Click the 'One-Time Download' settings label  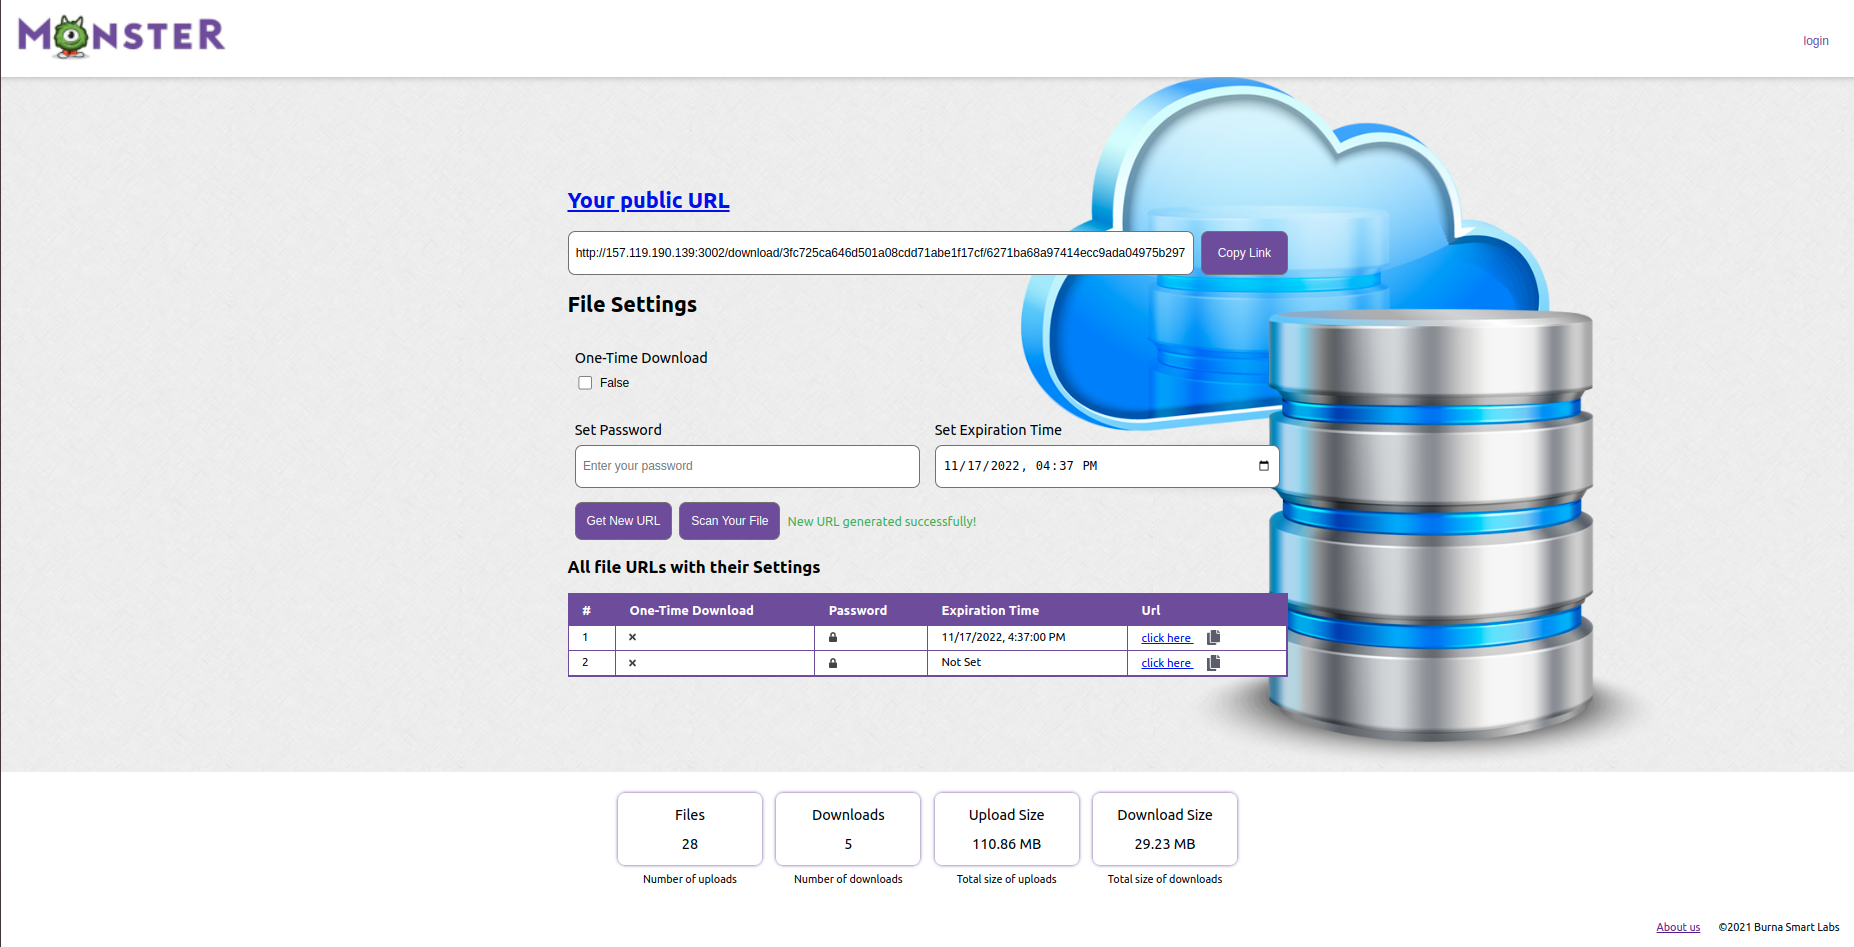pos(641,358)
